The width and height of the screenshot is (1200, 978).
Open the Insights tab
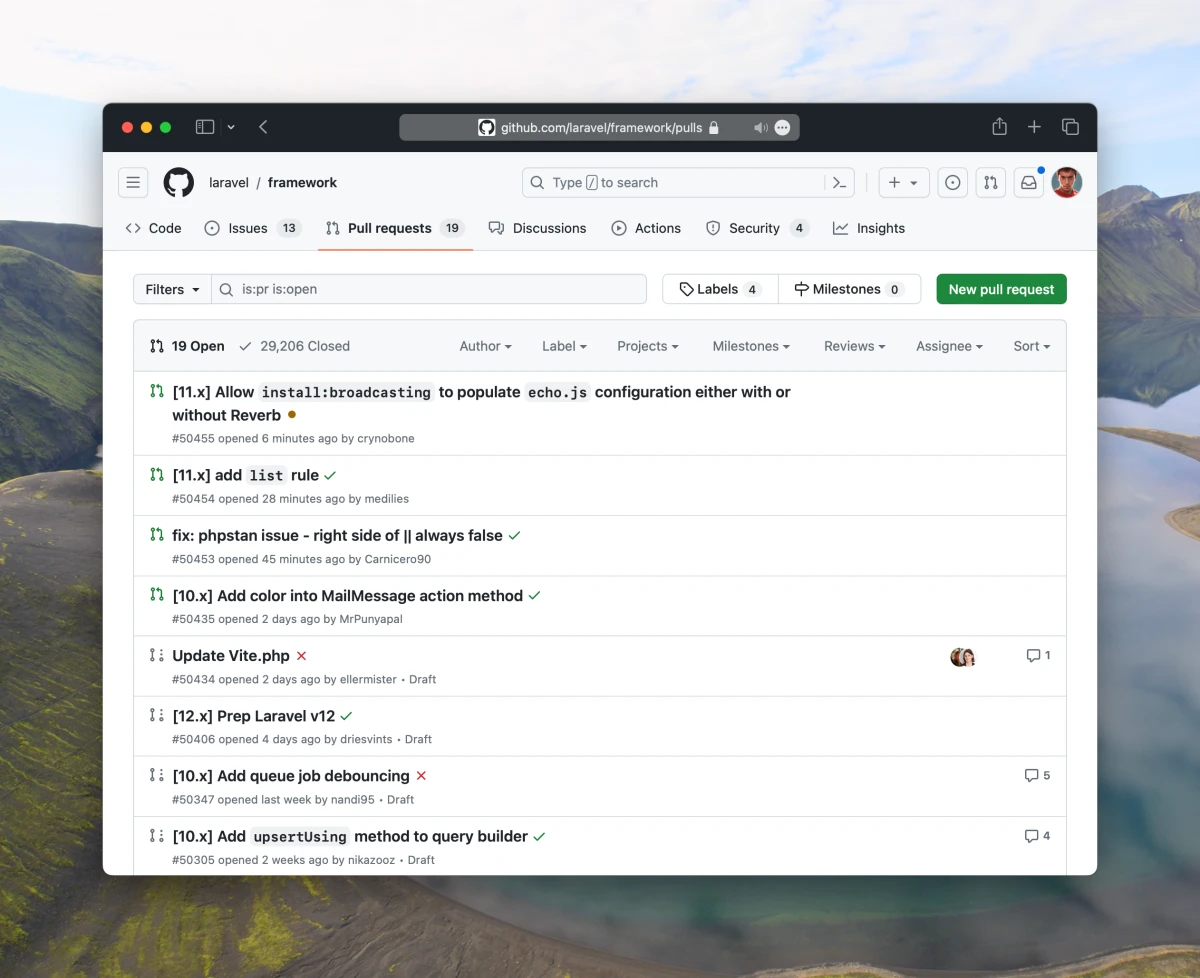point(868,228)
